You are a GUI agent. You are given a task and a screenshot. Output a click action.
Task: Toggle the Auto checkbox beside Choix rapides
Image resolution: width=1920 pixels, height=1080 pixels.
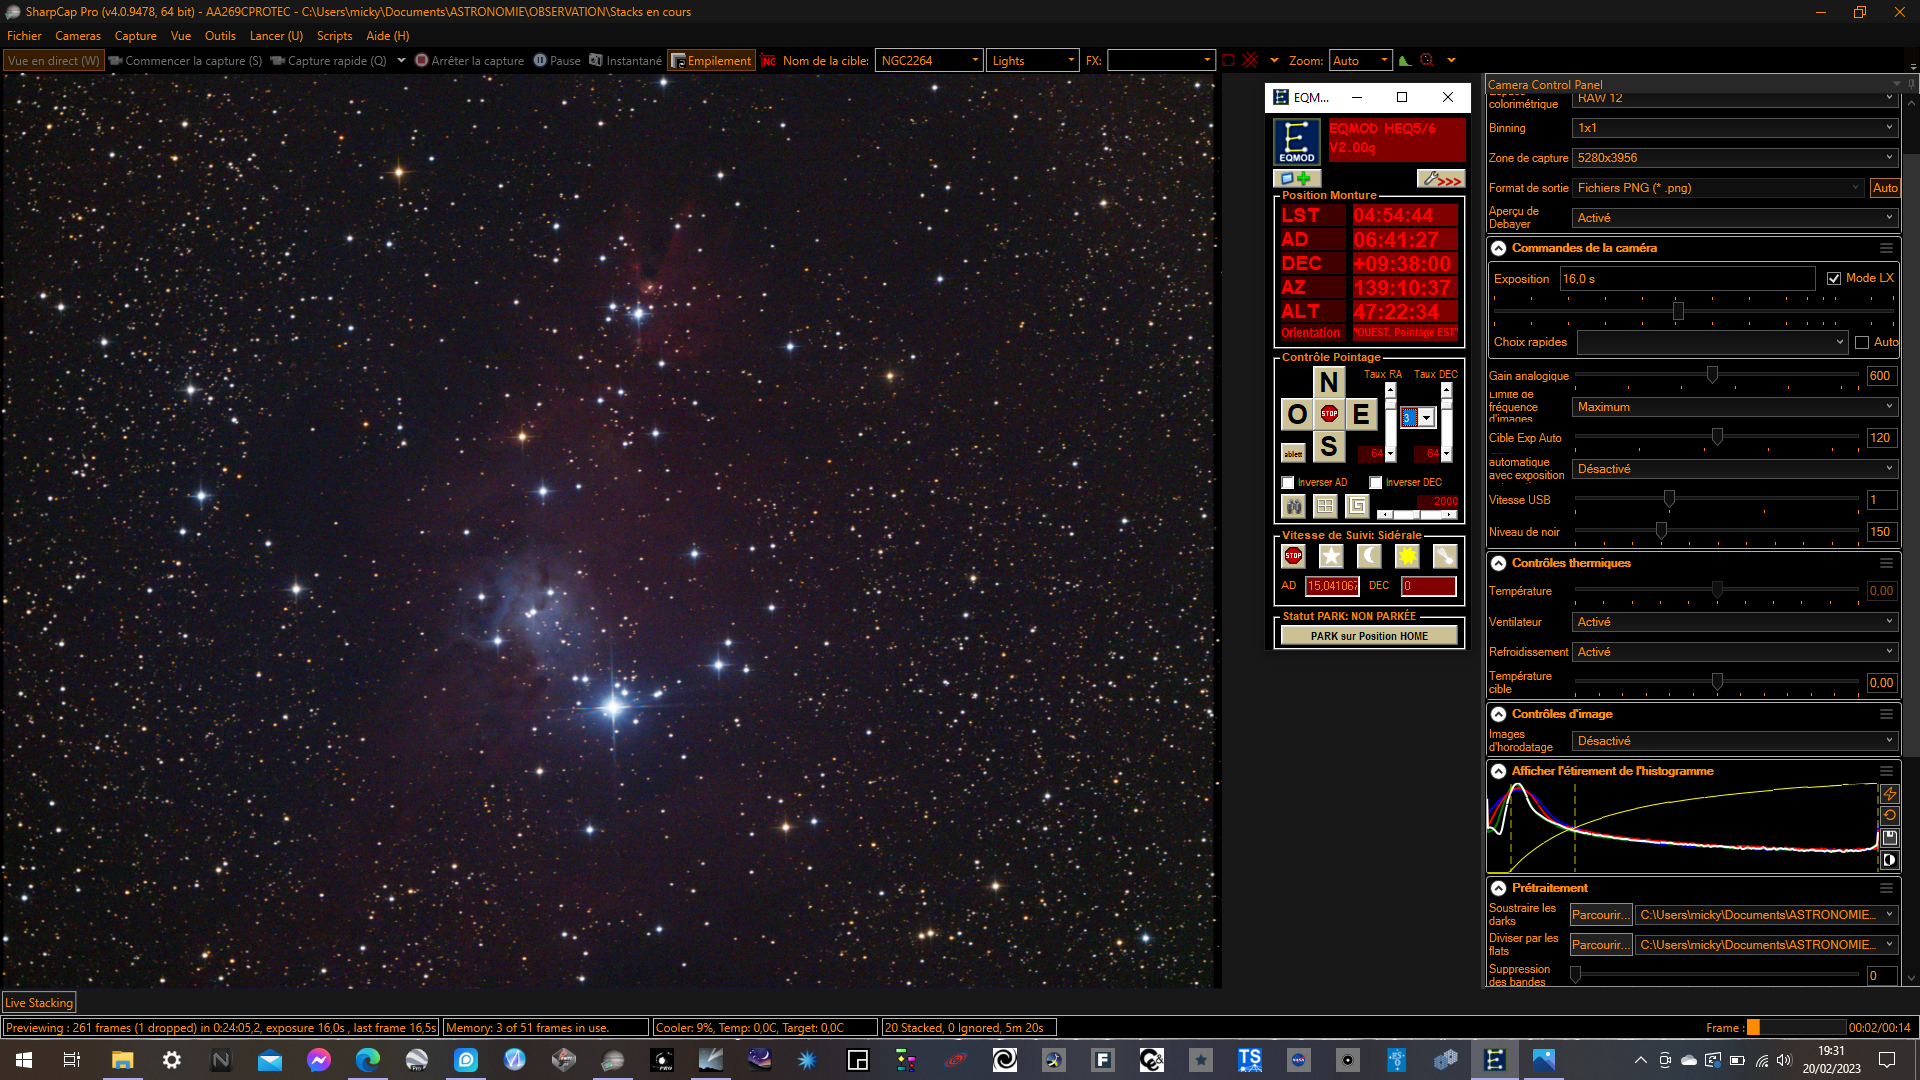1862,343
